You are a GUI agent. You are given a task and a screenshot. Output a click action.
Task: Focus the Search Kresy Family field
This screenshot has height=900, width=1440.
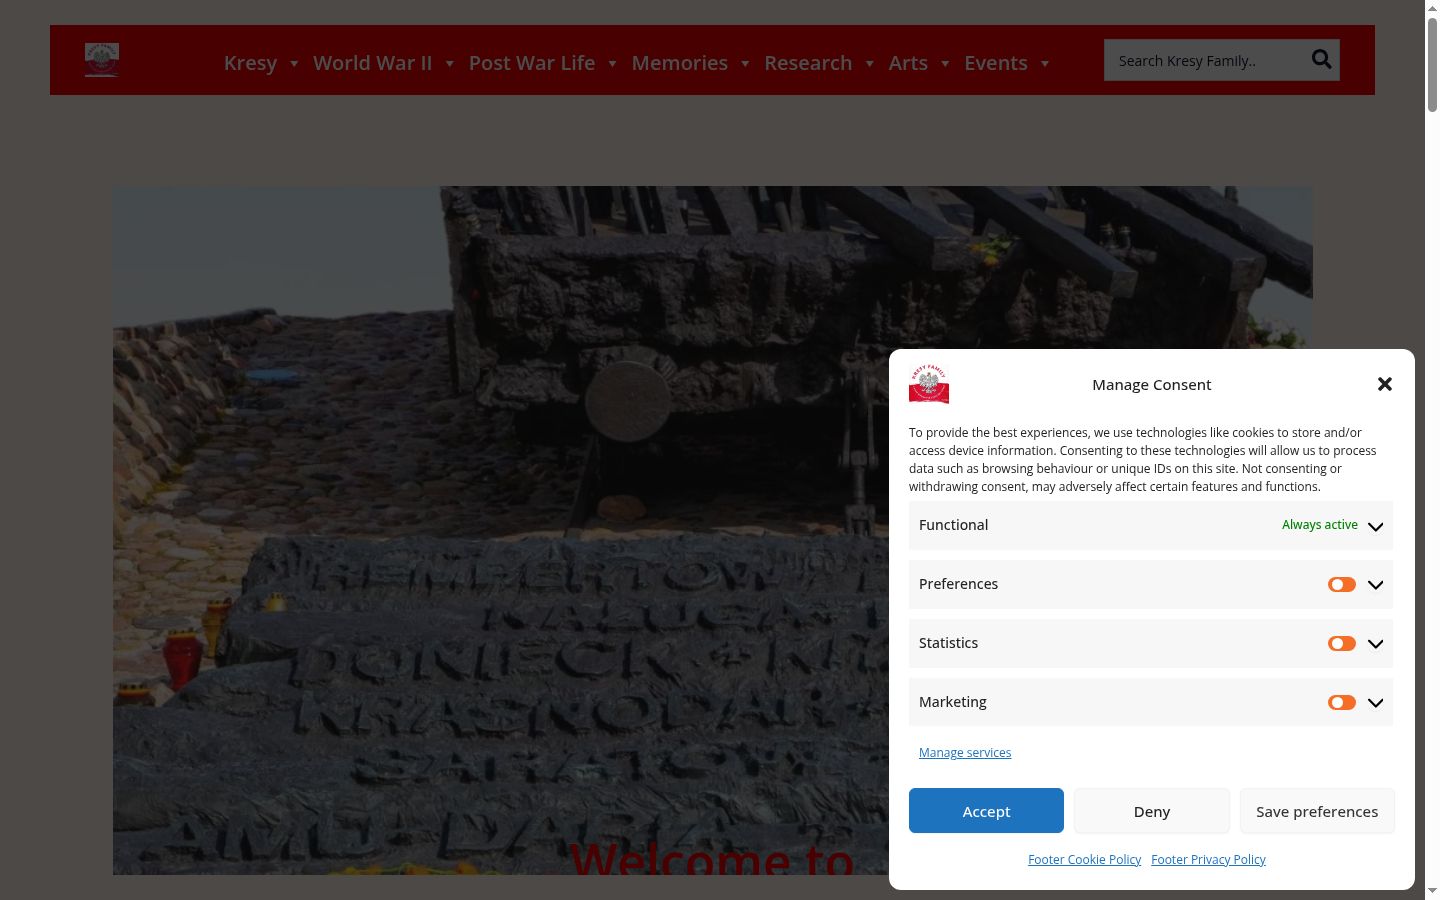(1204, 60)
